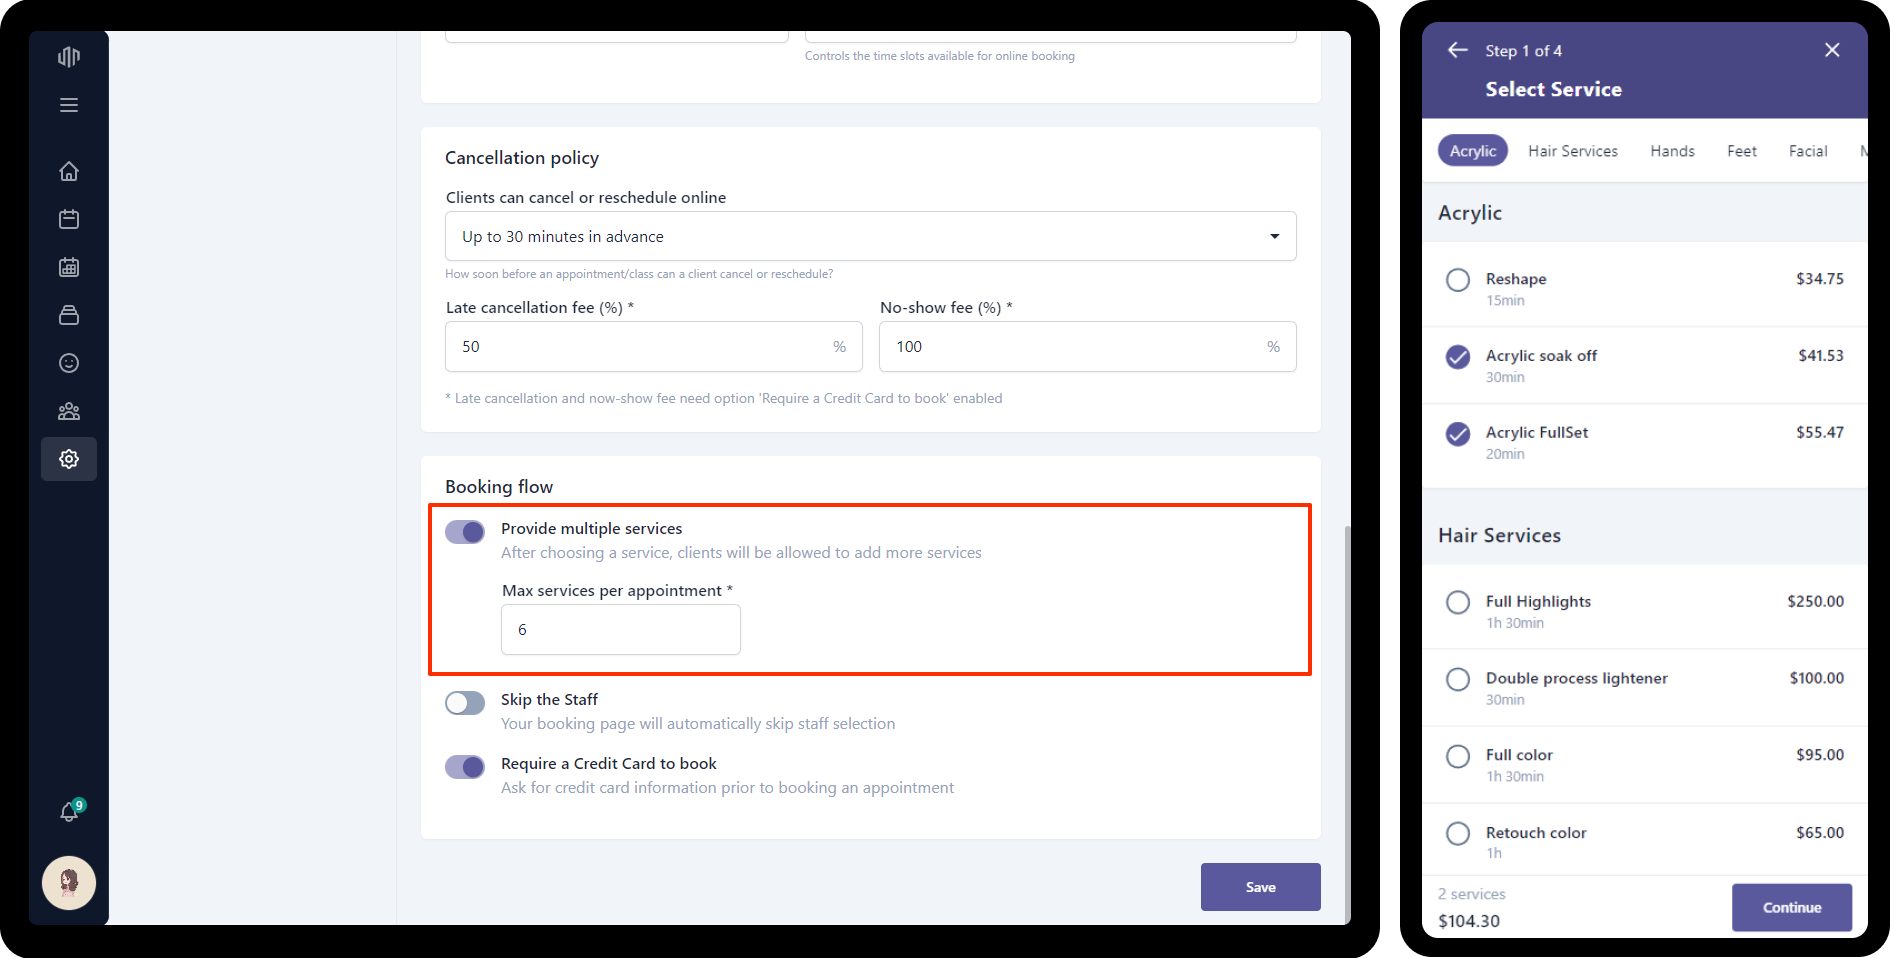Screen dimensions: 1890x958
Task: Open the user profile avatar
Action: click(x=69, y=883)
